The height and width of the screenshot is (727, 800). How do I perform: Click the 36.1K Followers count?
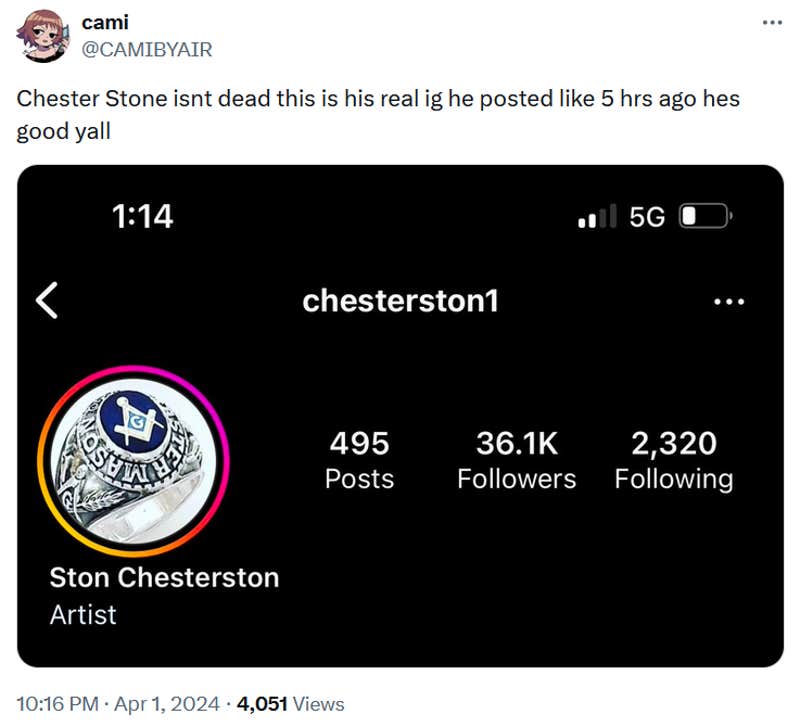517,460
